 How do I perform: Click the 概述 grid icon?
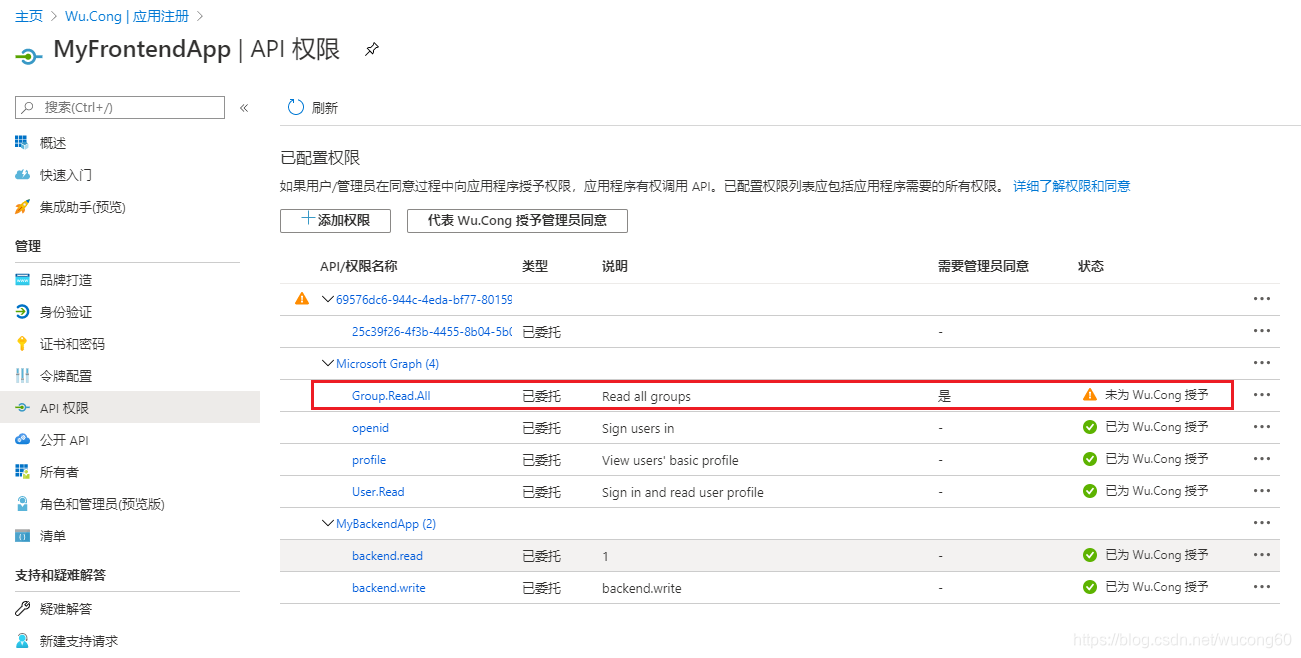tap(22, 143)
